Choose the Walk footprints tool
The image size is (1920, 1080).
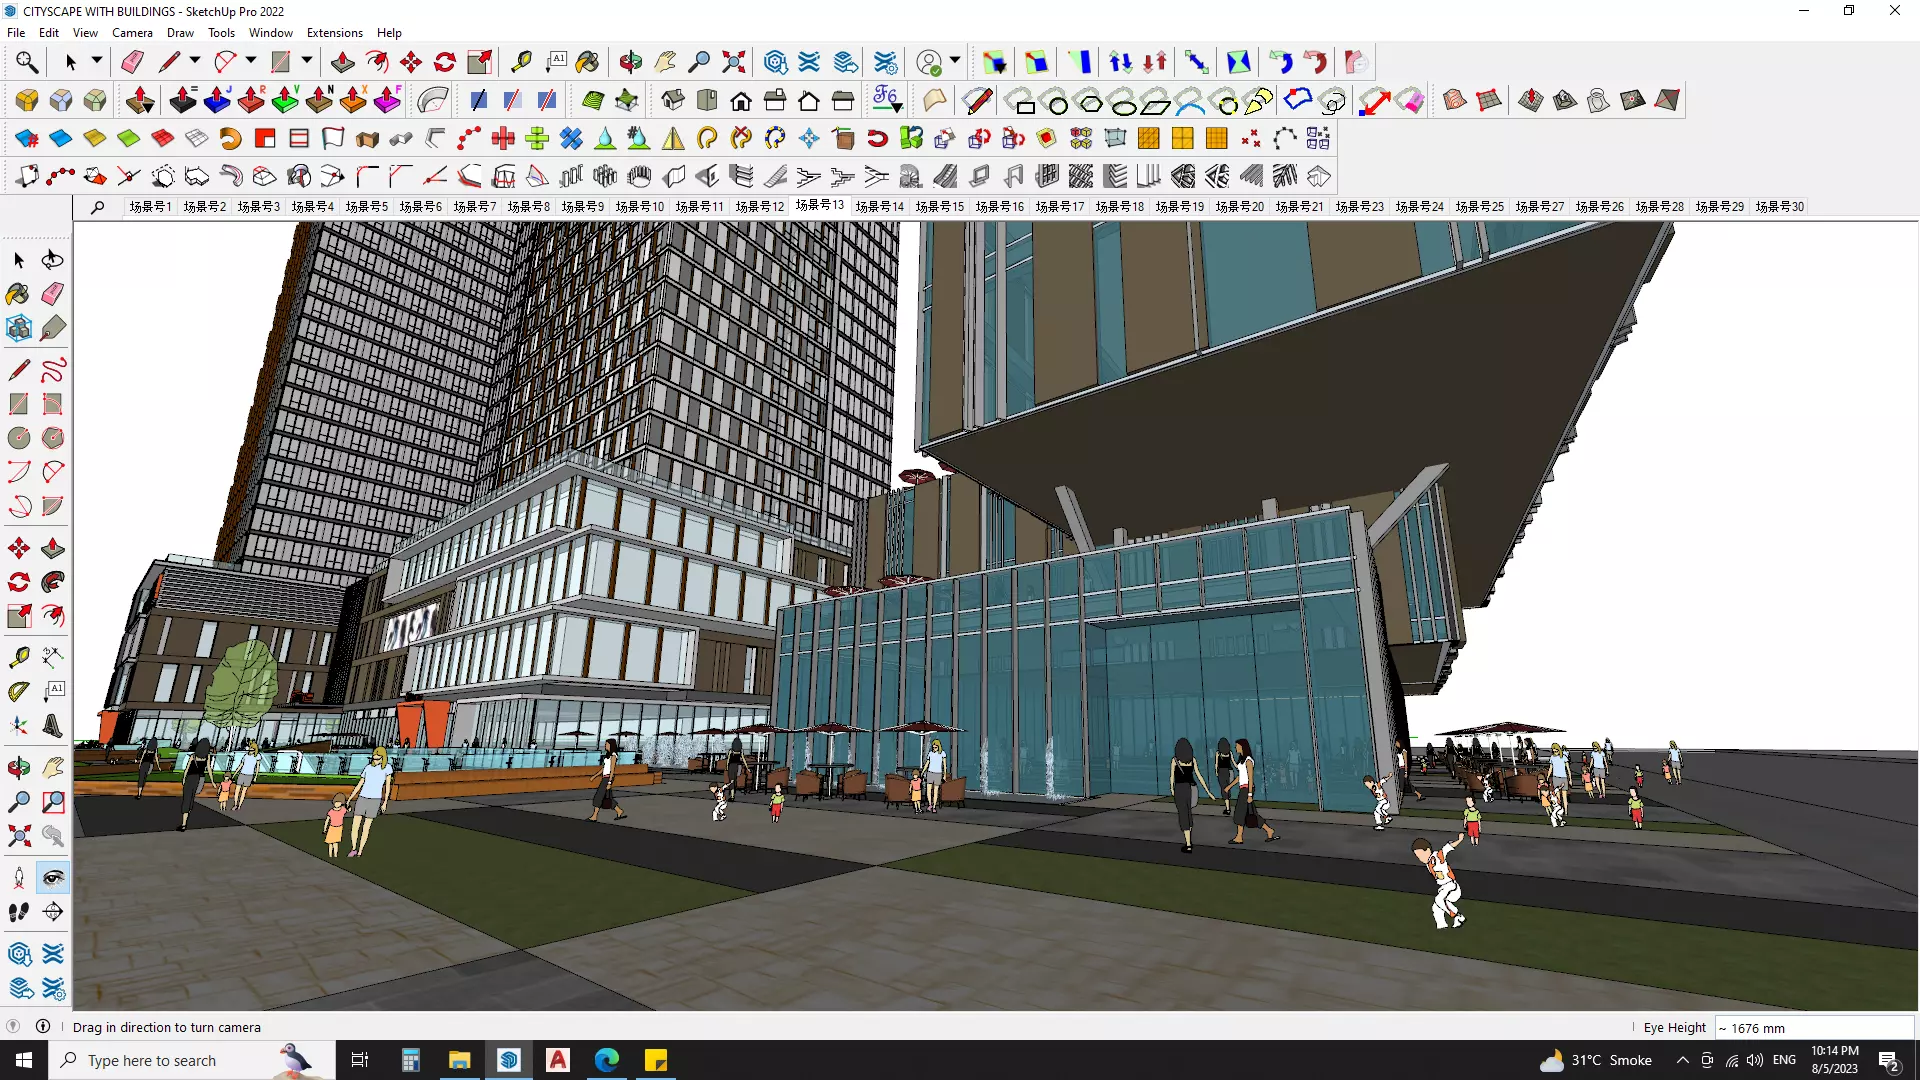click(x=19, y=912)
